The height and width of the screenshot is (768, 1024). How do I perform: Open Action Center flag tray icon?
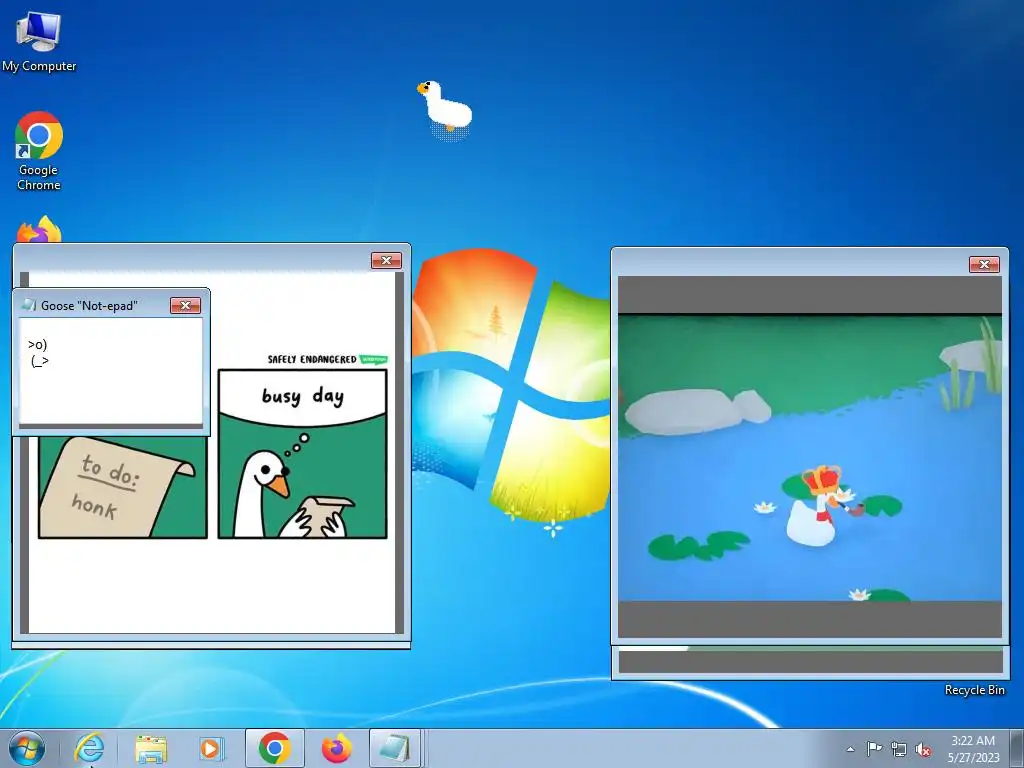874,749
